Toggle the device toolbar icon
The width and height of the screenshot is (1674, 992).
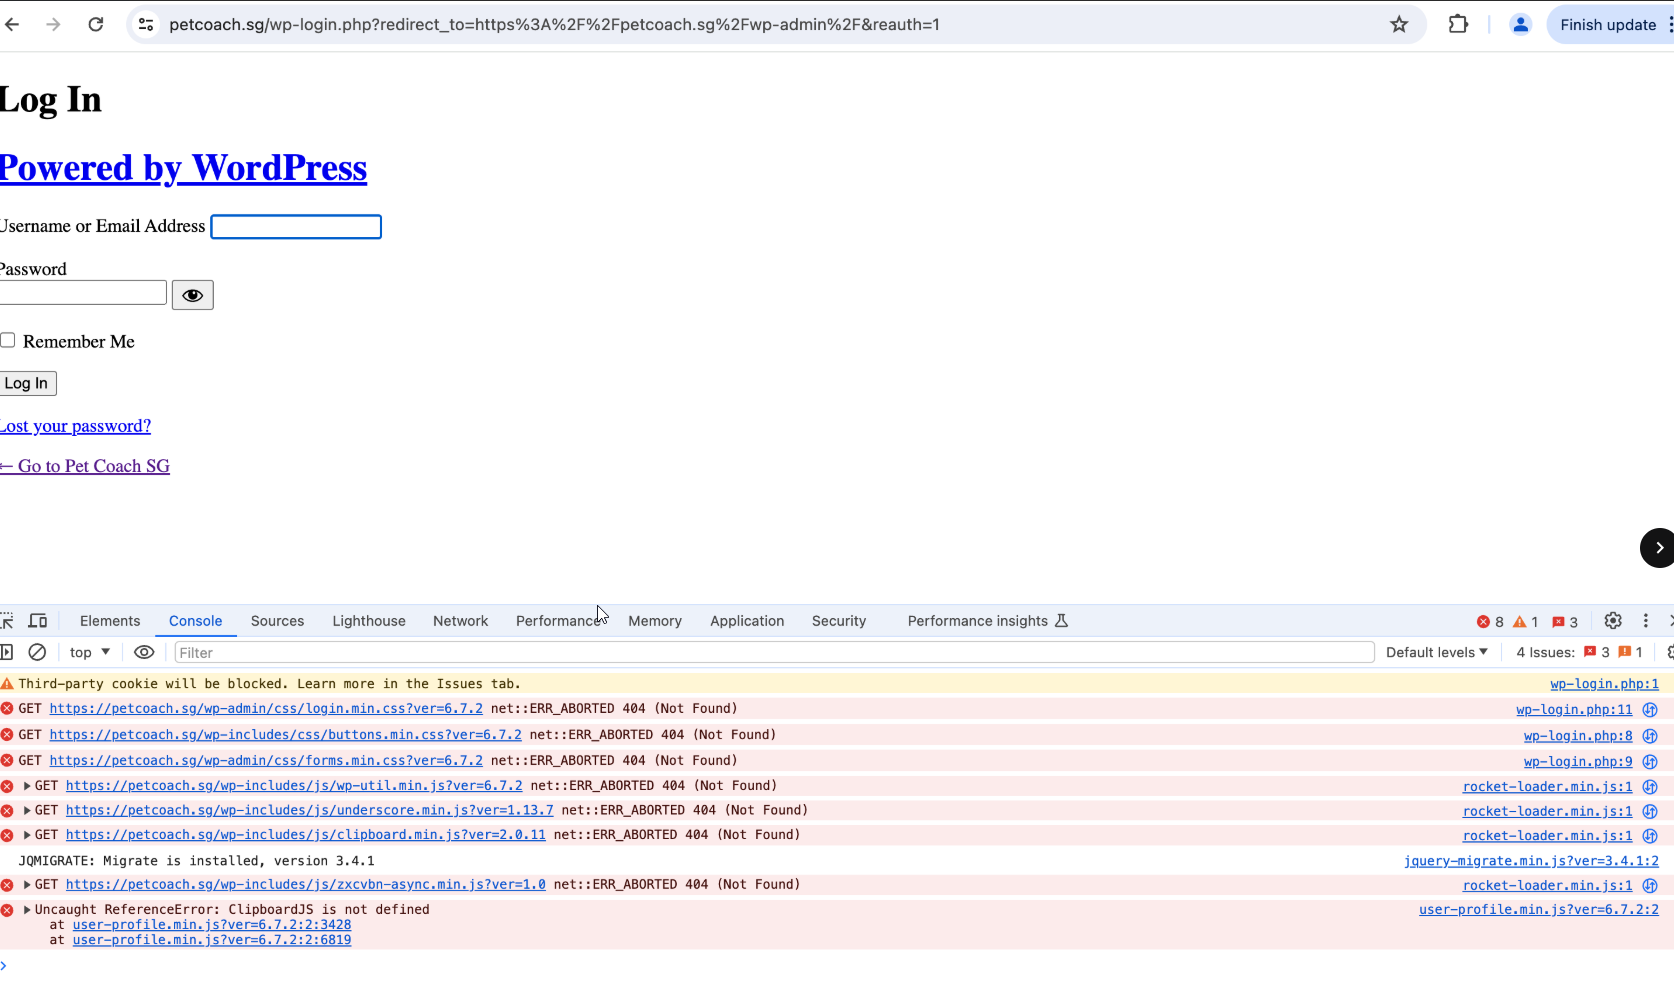click(x=38, y=621)
